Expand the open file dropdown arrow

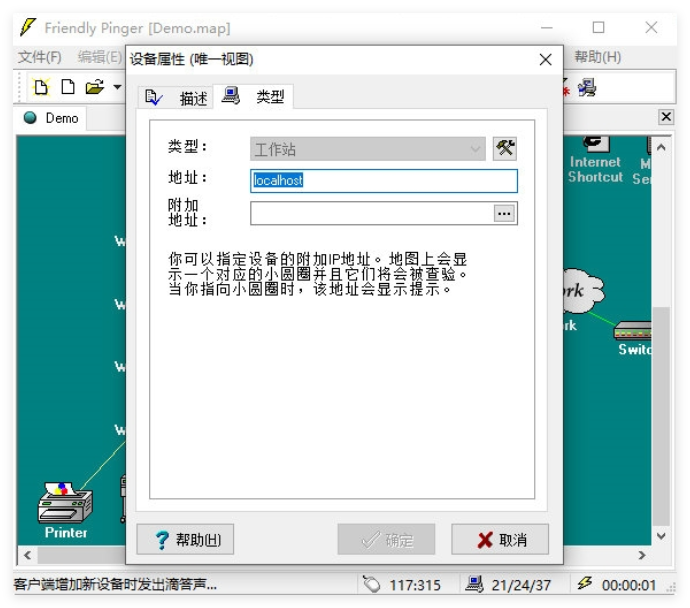pos(117,87)
